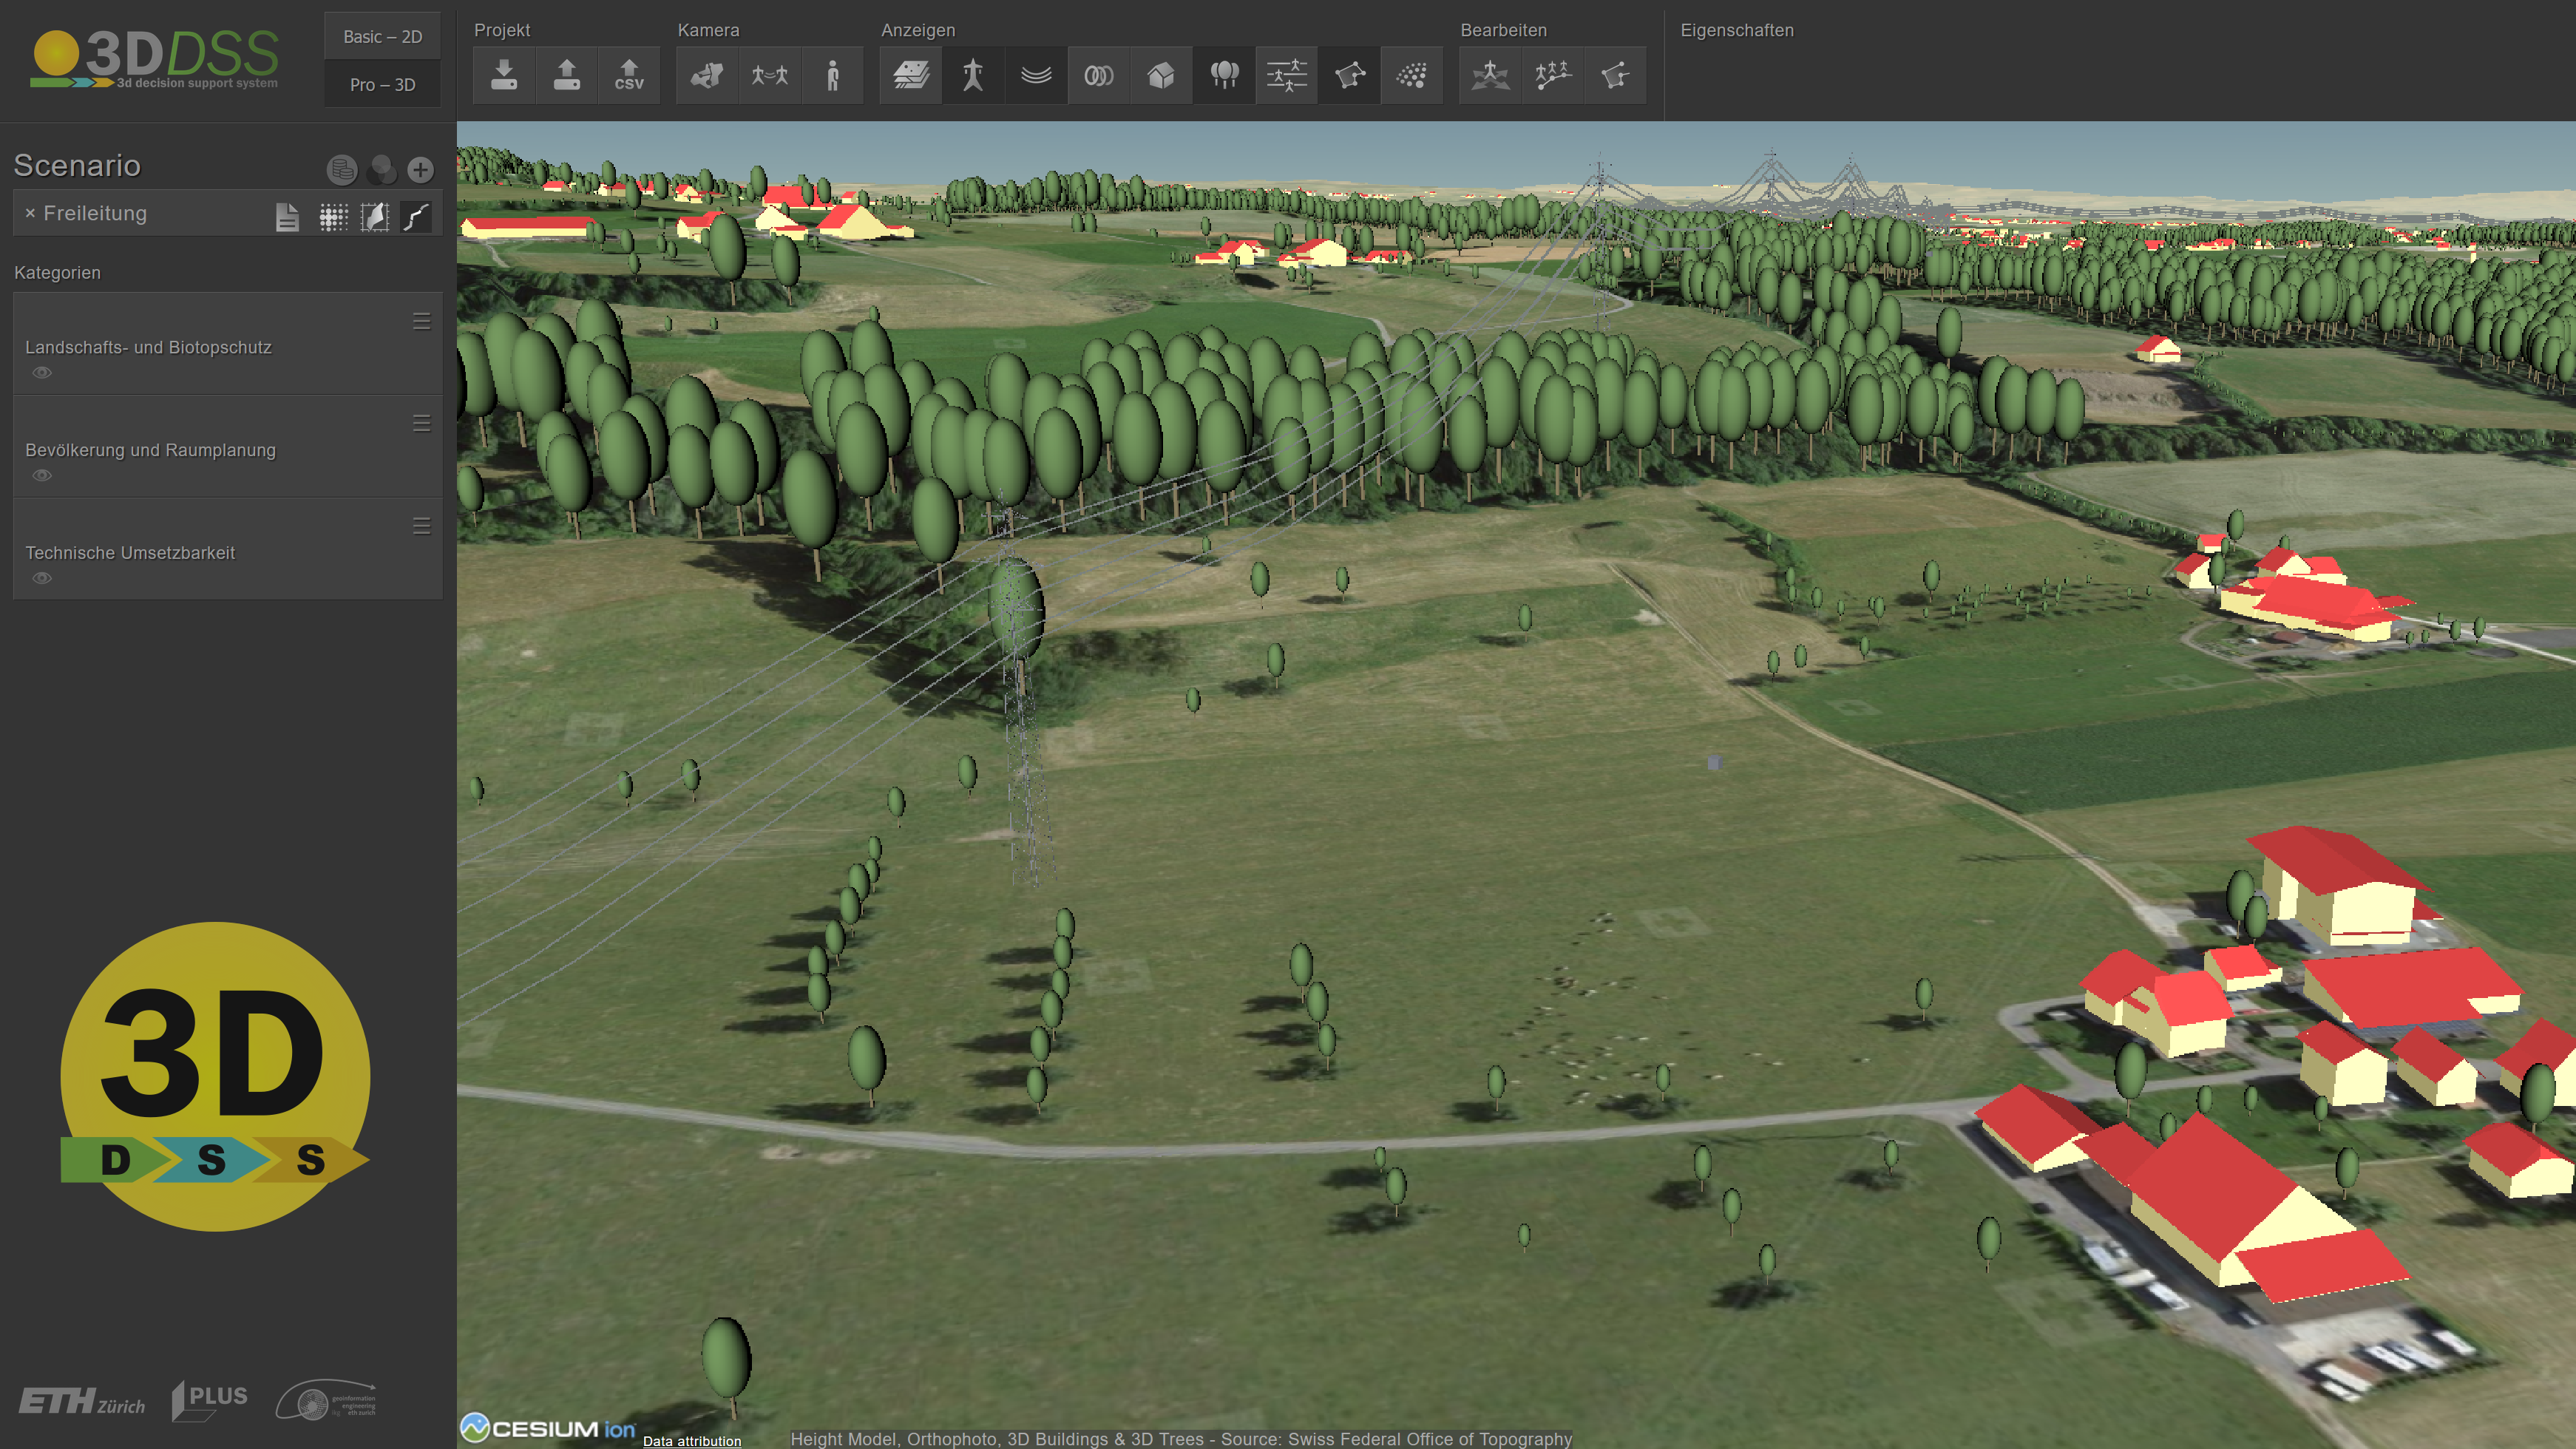Toggle eye icon for Bevölkerung und Raumplanung
The height and width of the screenshot is (1449, 2576).
(x=42, y=476)
